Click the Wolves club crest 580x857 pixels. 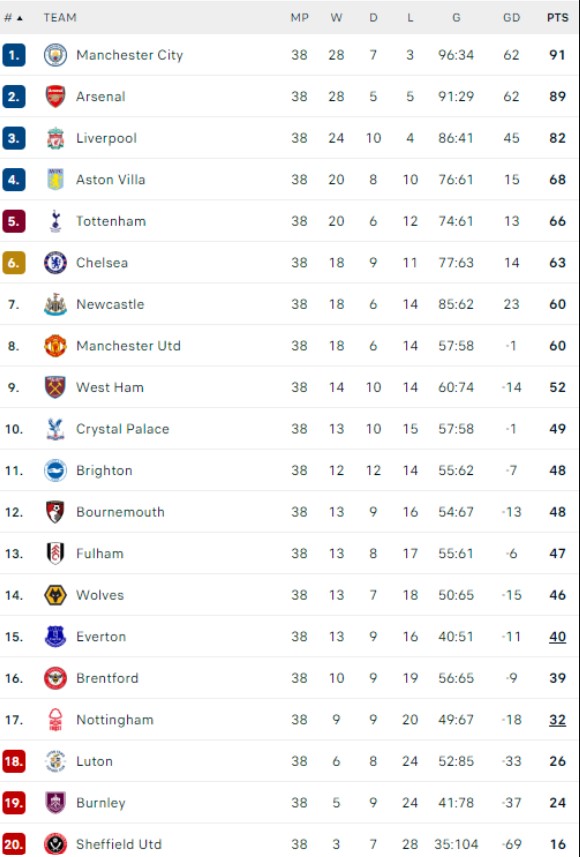tap(55, 595)
